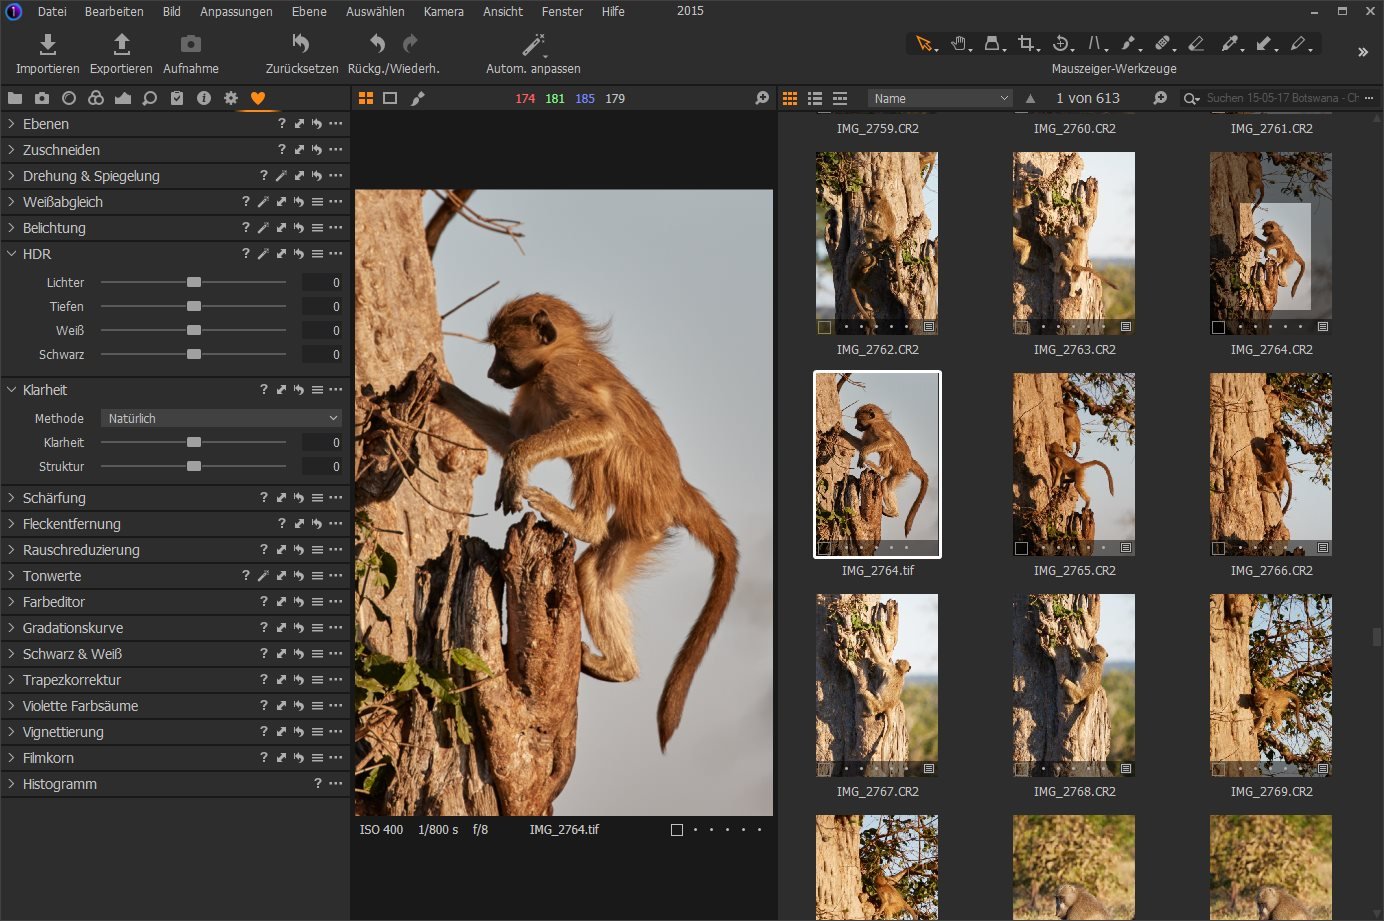The width and height of the screenshot is (1384, 921).
Task: Click the Aufnahme button
Action: (x=191, y=54)
